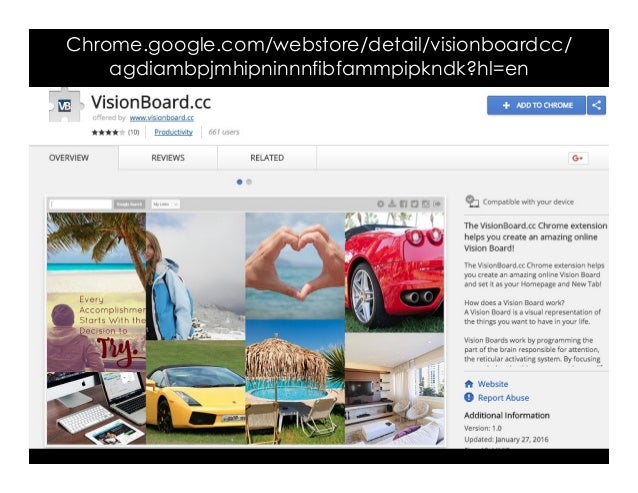638x493 pixels.
Task: Select the second carousel dot indicator
Action: pyautogui.click(x=249, y=182)
